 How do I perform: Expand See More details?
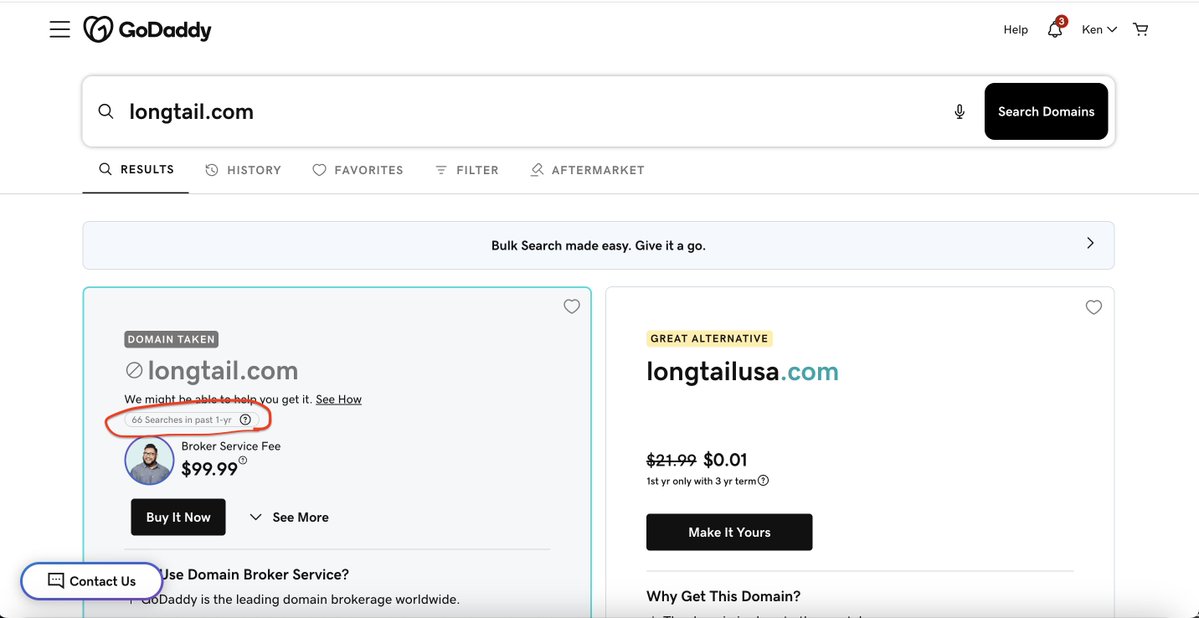tap(289, 517)
